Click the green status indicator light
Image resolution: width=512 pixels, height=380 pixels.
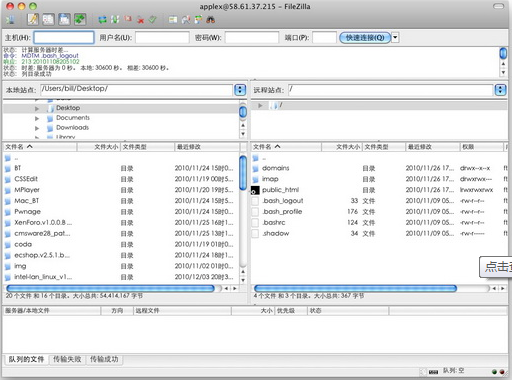click(494, 372)
